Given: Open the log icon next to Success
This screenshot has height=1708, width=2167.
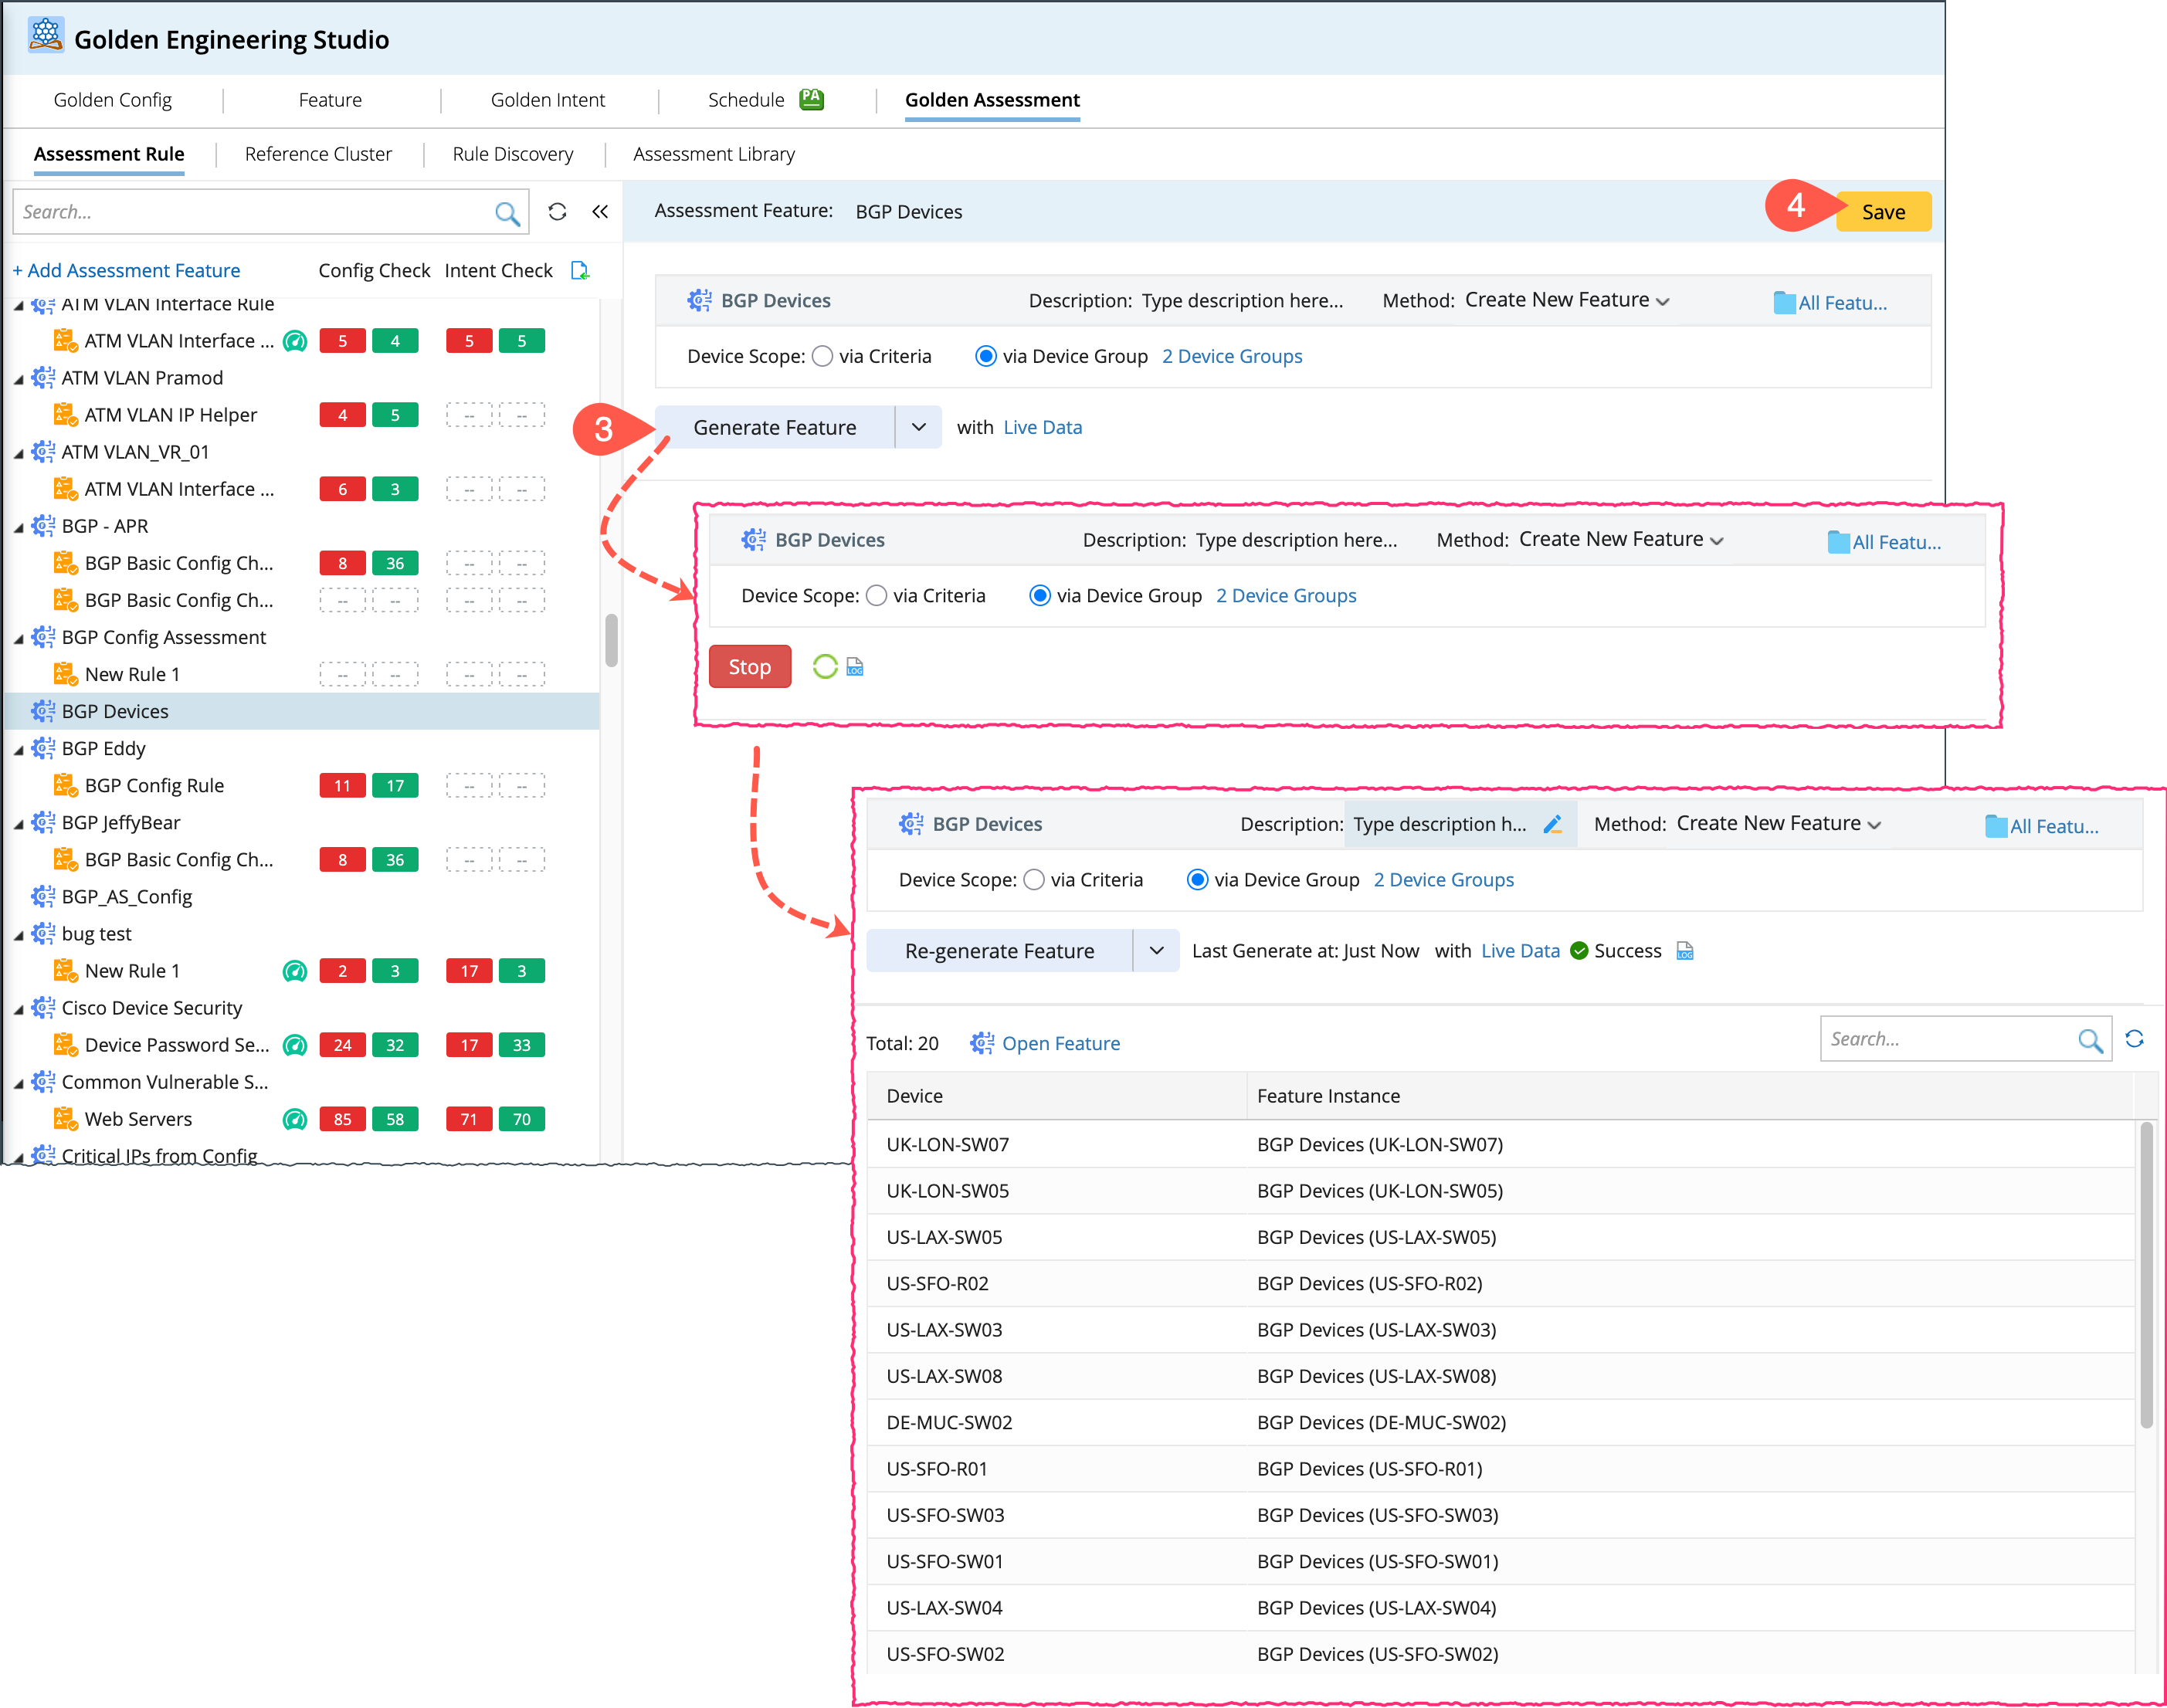Looking at the screenshot, I should [x=1685, y=951].
